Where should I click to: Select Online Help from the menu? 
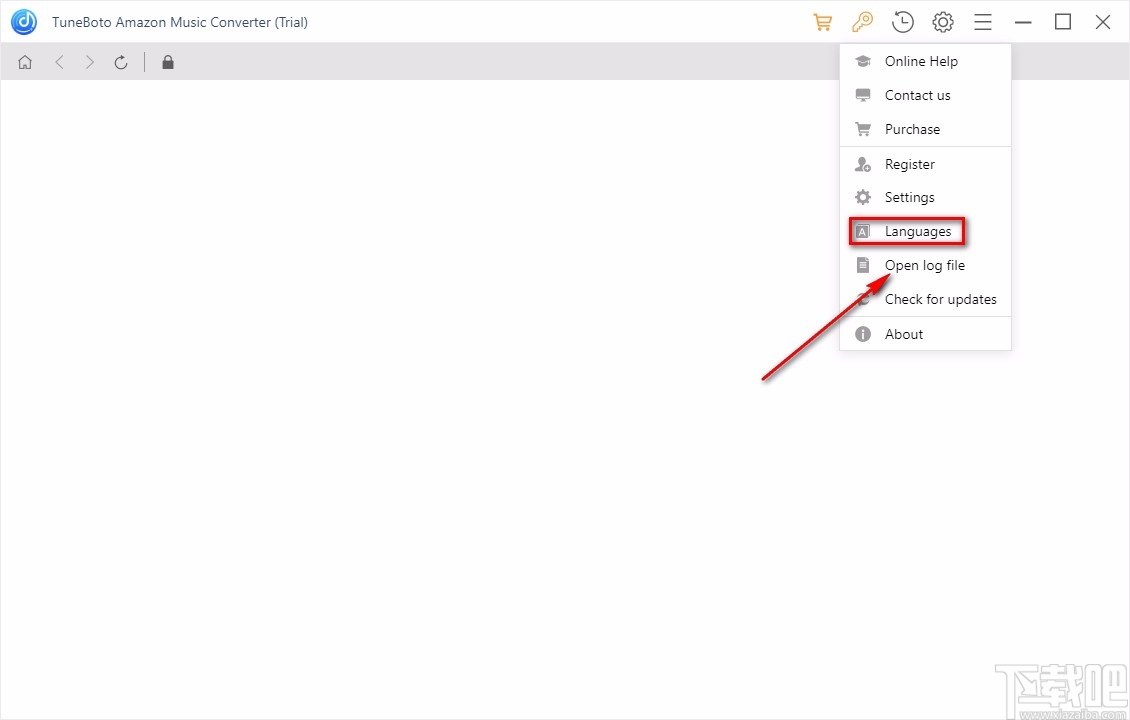tap(925, 61)
